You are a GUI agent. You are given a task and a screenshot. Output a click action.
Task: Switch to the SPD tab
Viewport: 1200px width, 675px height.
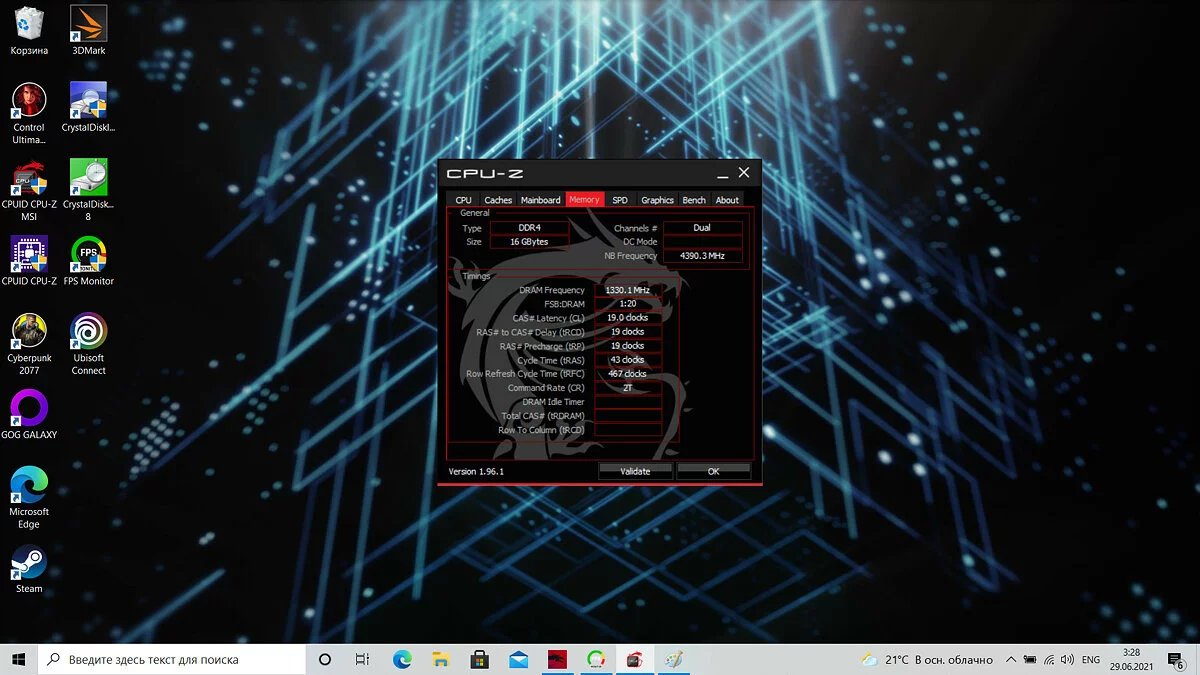620,200
